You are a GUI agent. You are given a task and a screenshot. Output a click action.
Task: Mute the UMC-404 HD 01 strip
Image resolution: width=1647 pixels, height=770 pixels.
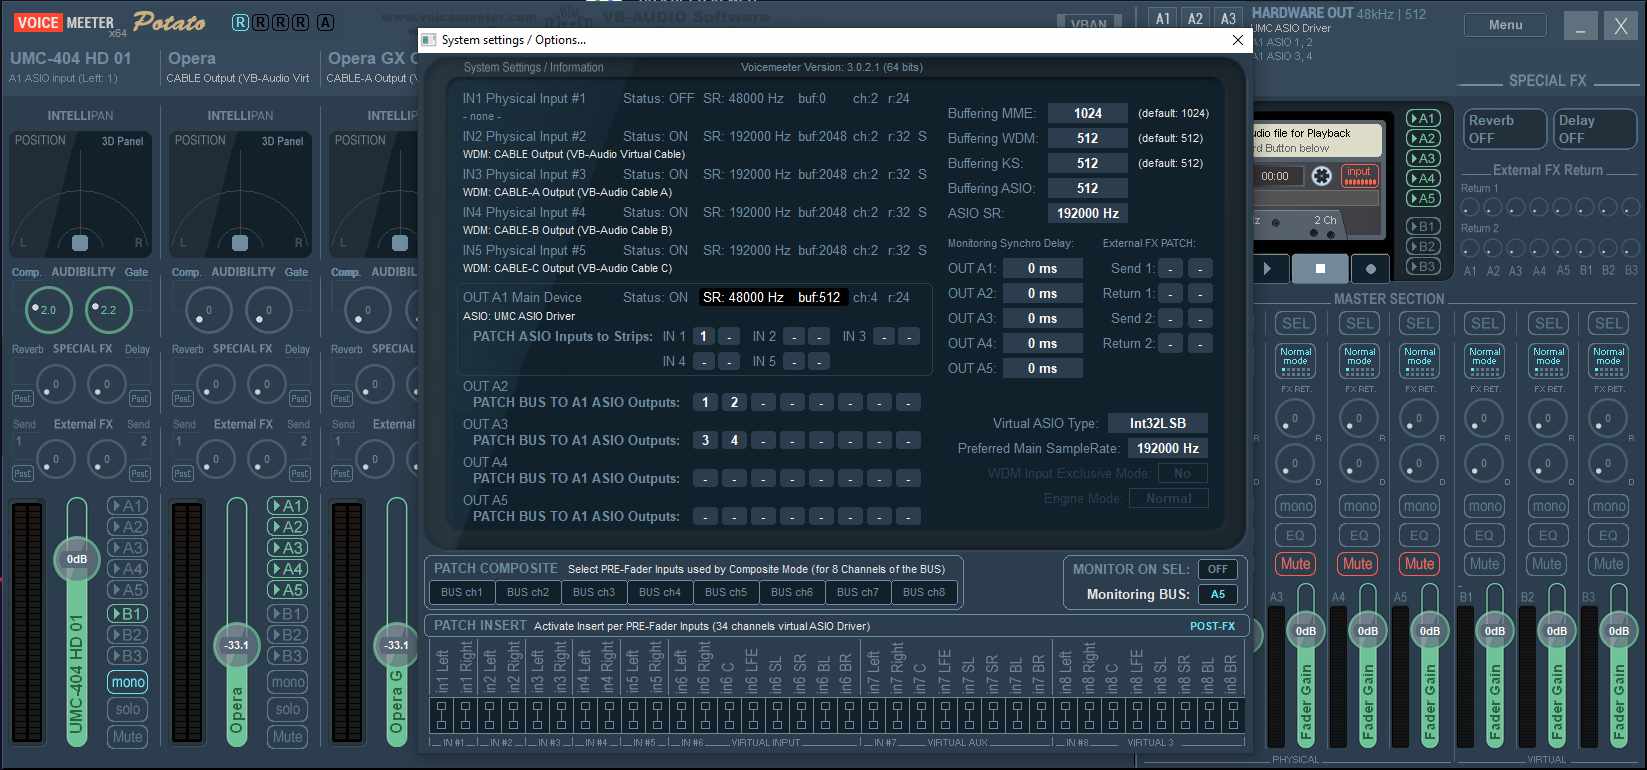(x=127, y=736)
